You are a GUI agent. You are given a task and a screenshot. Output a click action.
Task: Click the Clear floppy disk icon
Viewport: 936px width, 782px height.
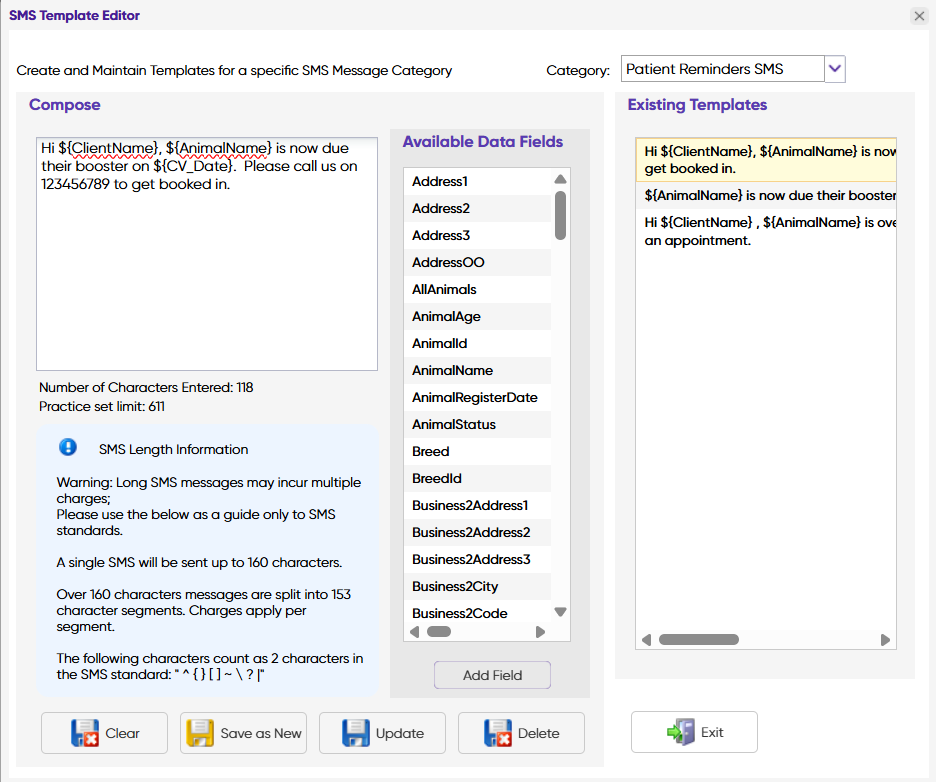[85, 733]
